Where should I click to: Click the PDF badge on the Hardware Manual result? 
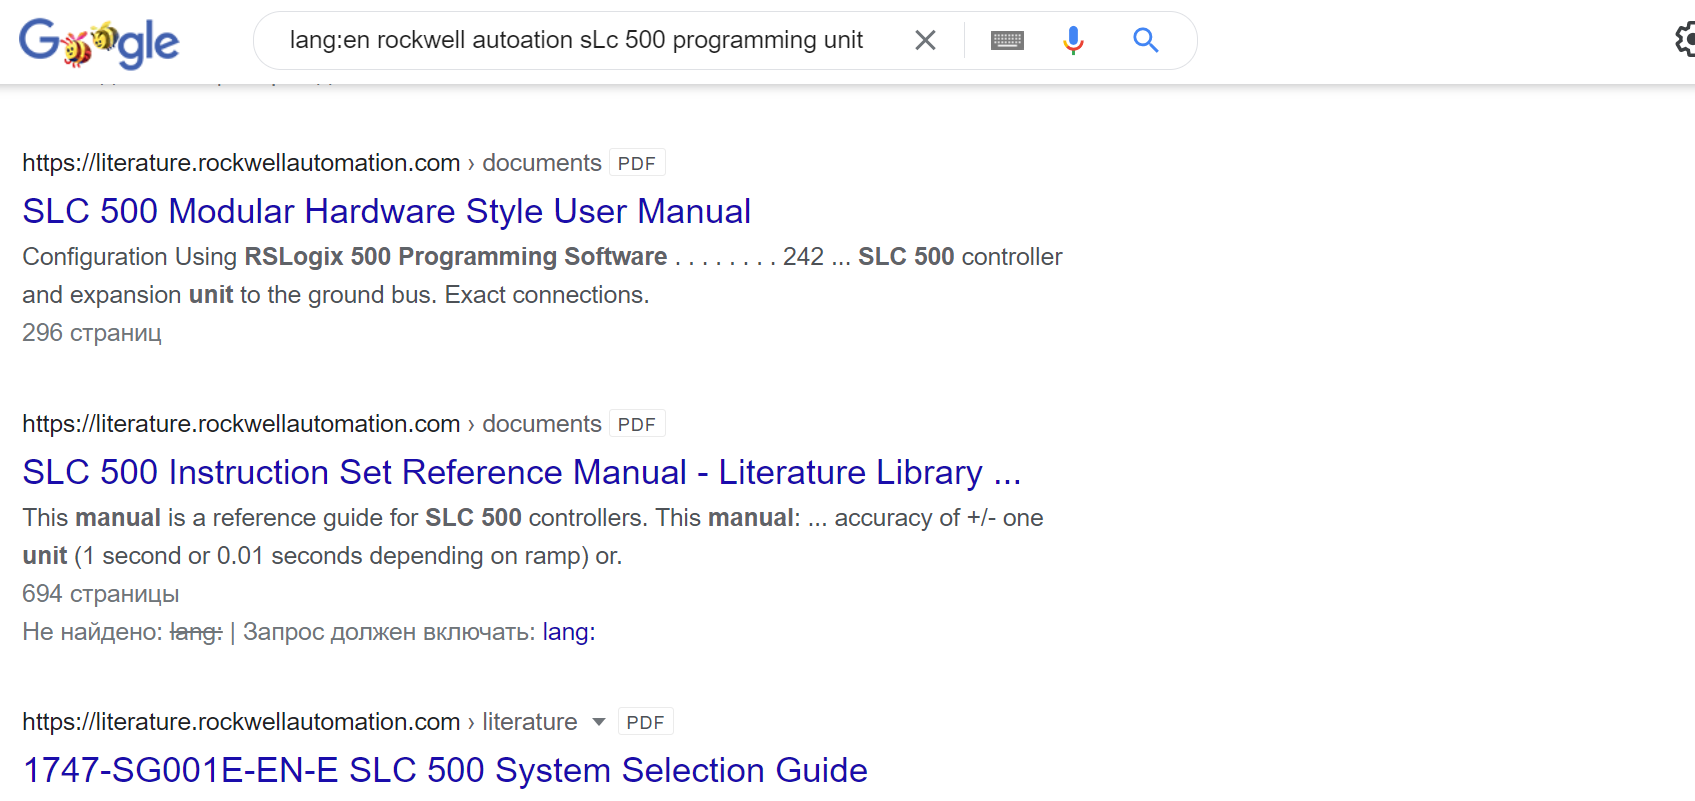point(636,163)
